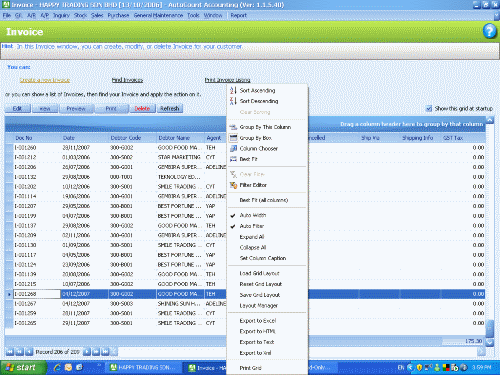
Task: Click the Sort Ascending A-Z icon
Action: coord(233,90)
